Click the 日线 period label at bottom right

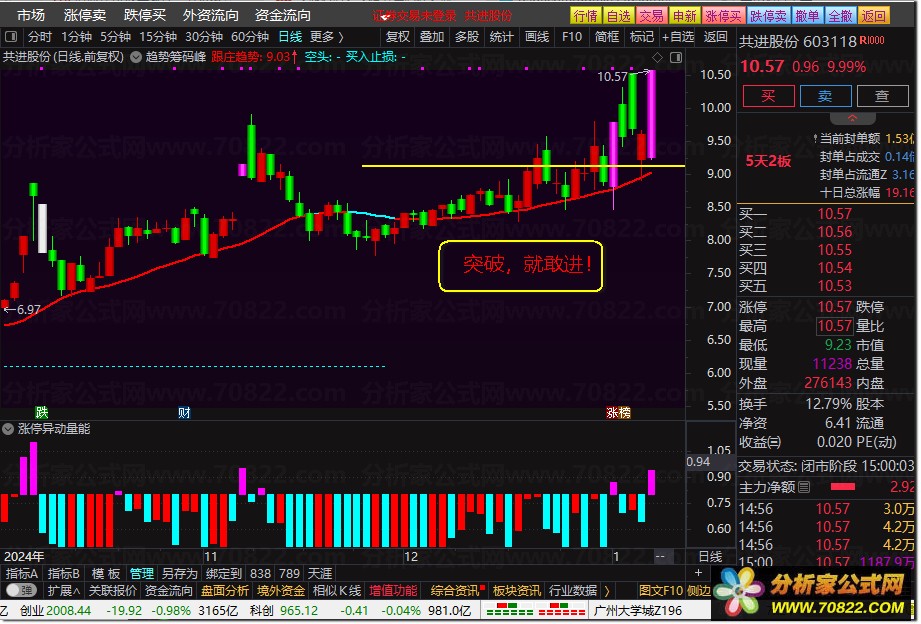(711, 556)
